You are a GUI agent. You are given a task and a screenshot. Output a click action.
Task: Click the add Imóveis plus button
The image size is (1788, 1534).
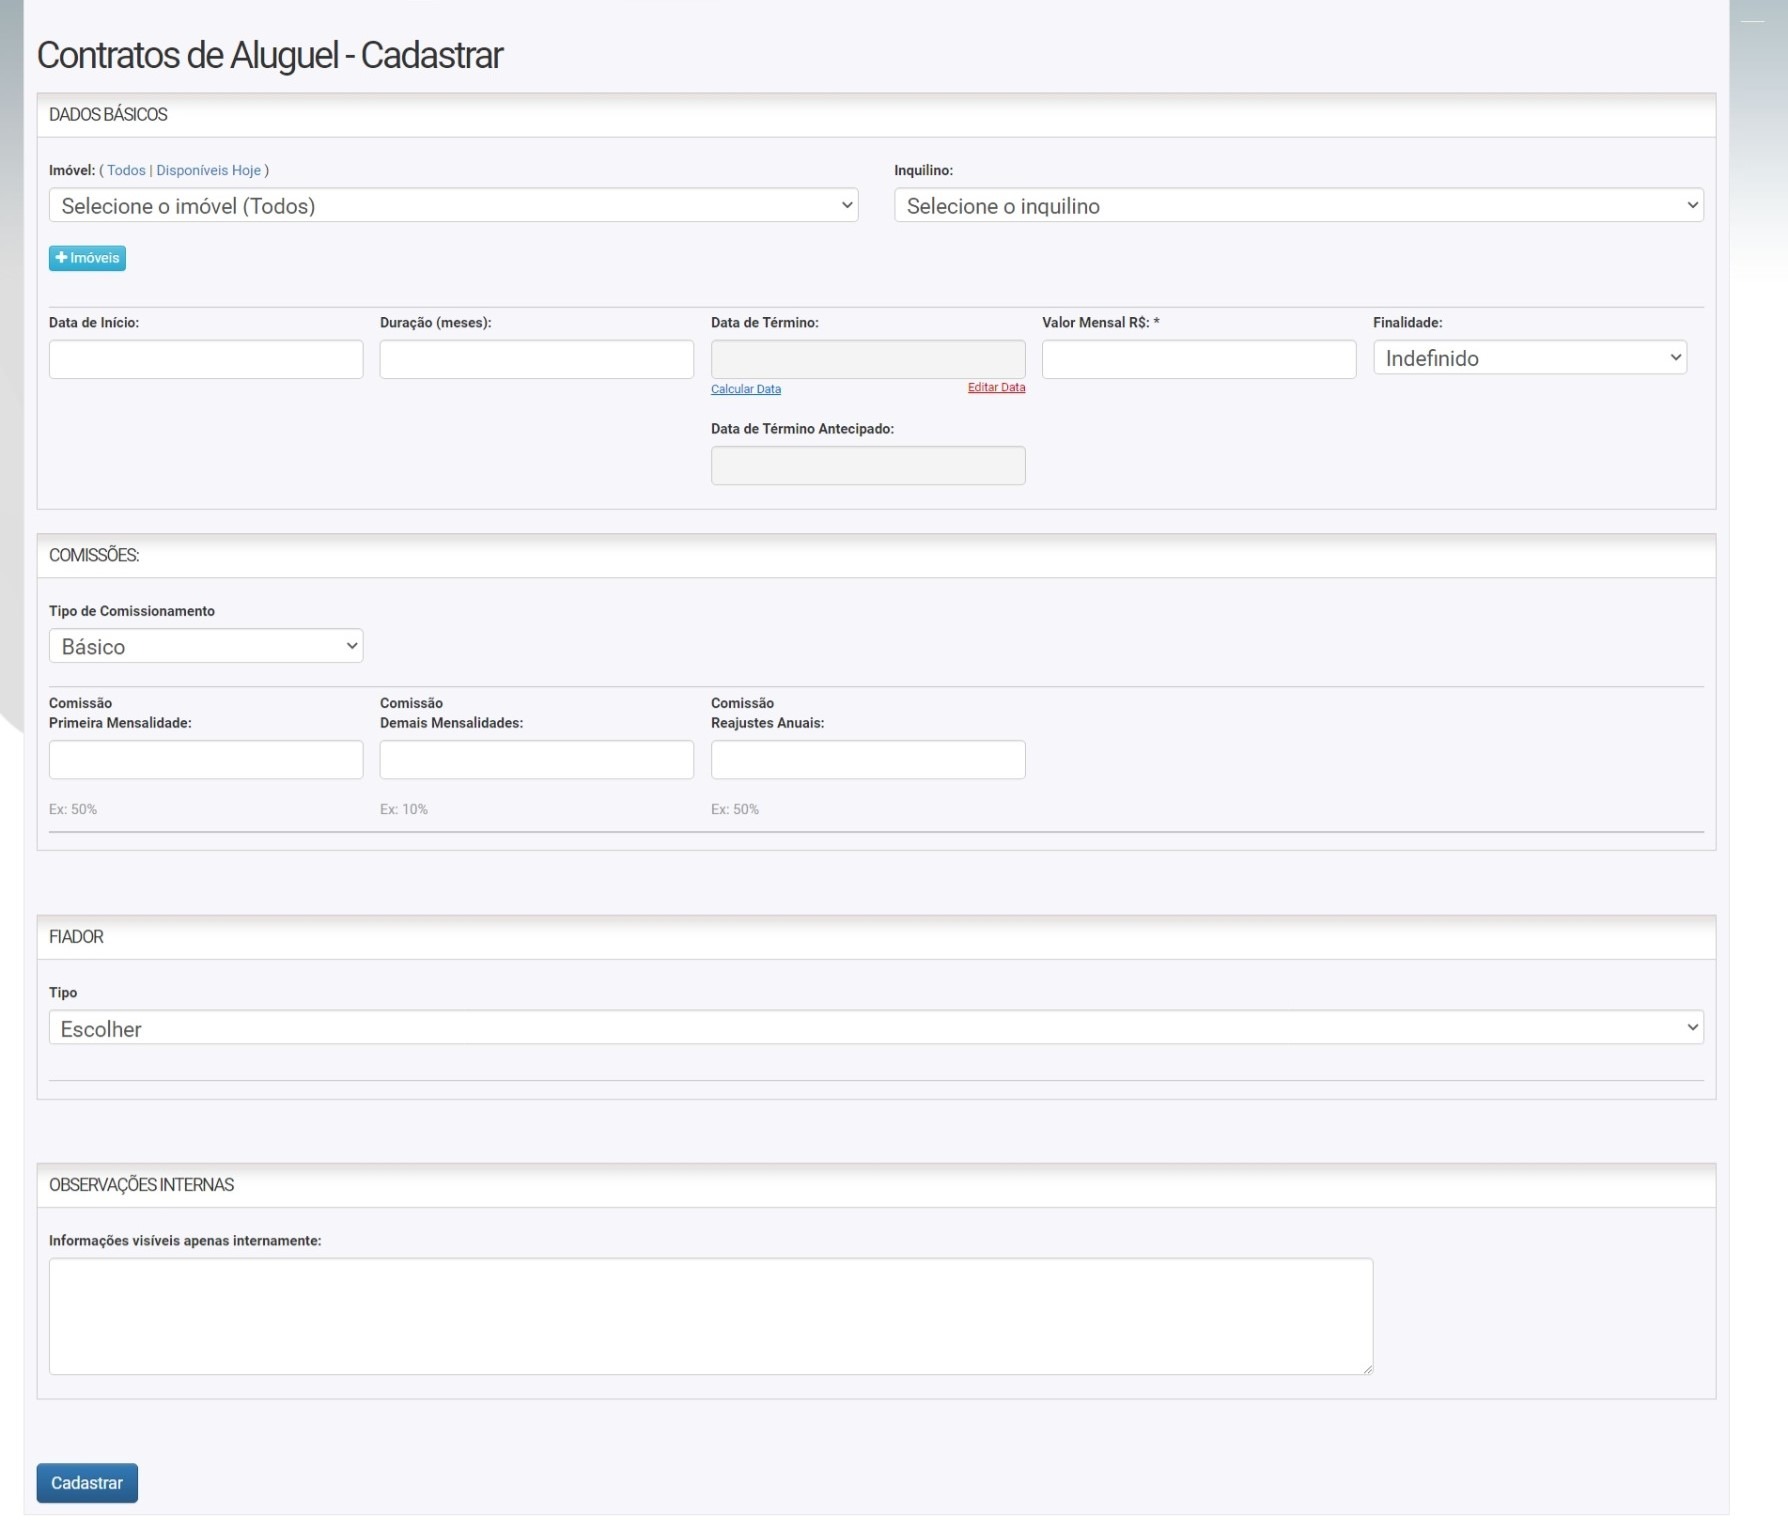point(87,258)
